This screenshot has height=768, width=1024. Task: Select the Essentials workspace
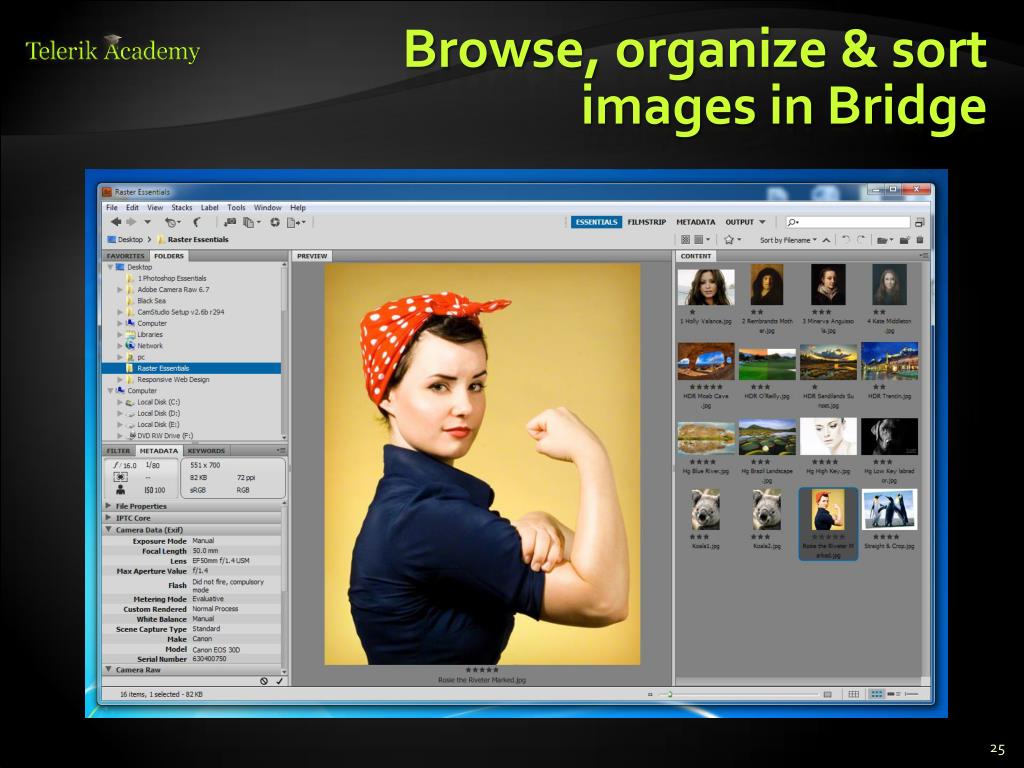(x=596, y=222)
